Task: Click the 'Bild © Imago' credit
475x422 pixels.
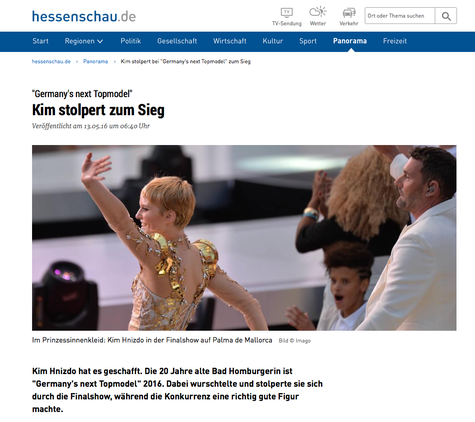Action: [x=295, y=341]
